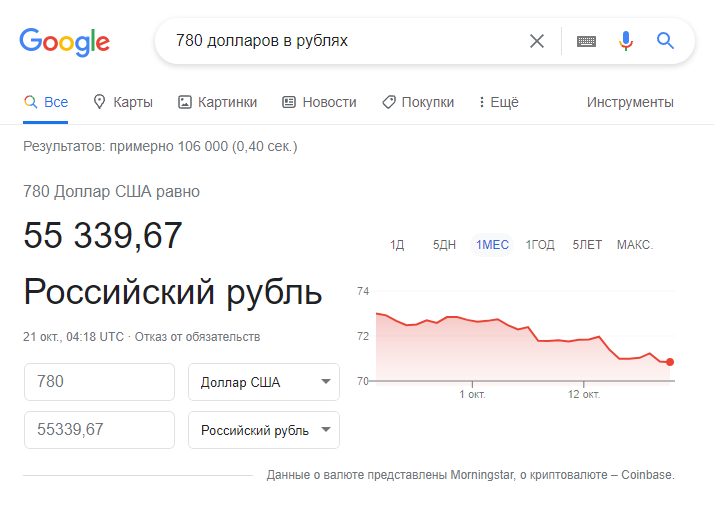Open the on-screen keyboard icon
The height and width of the screenshot is (508, 714).
point(586,41)
